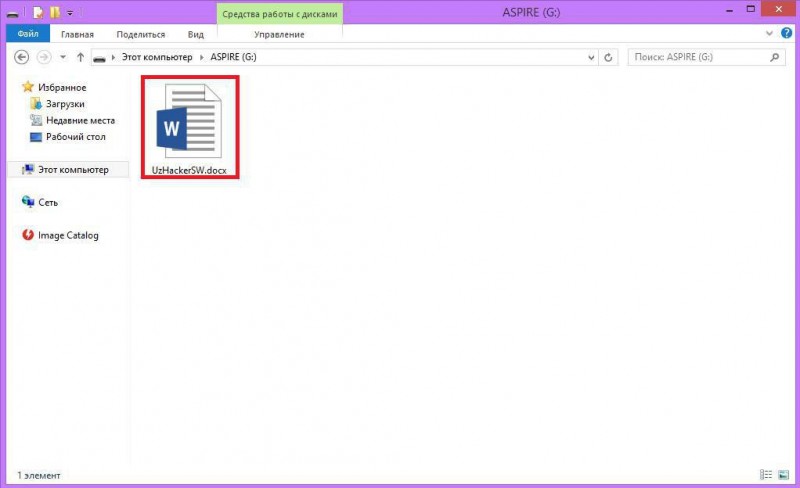Open Help with the question mark icon

pyautogui.click(x=786, y=33)
